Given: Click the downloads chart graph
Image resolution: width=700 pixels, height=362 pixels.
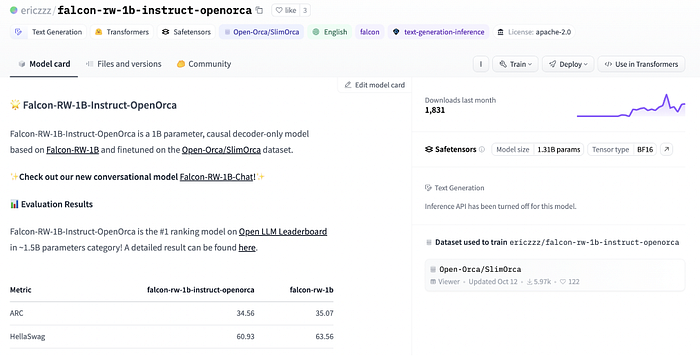Looking at the screenshot, I should tap(631, 106).
